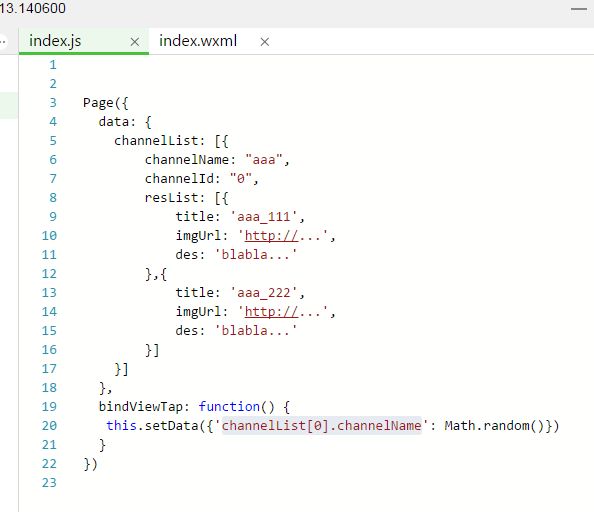Click the closing '})' on line 22
Image resolution: width=594 pixels, height=512 pixels.
click(91, 464)
